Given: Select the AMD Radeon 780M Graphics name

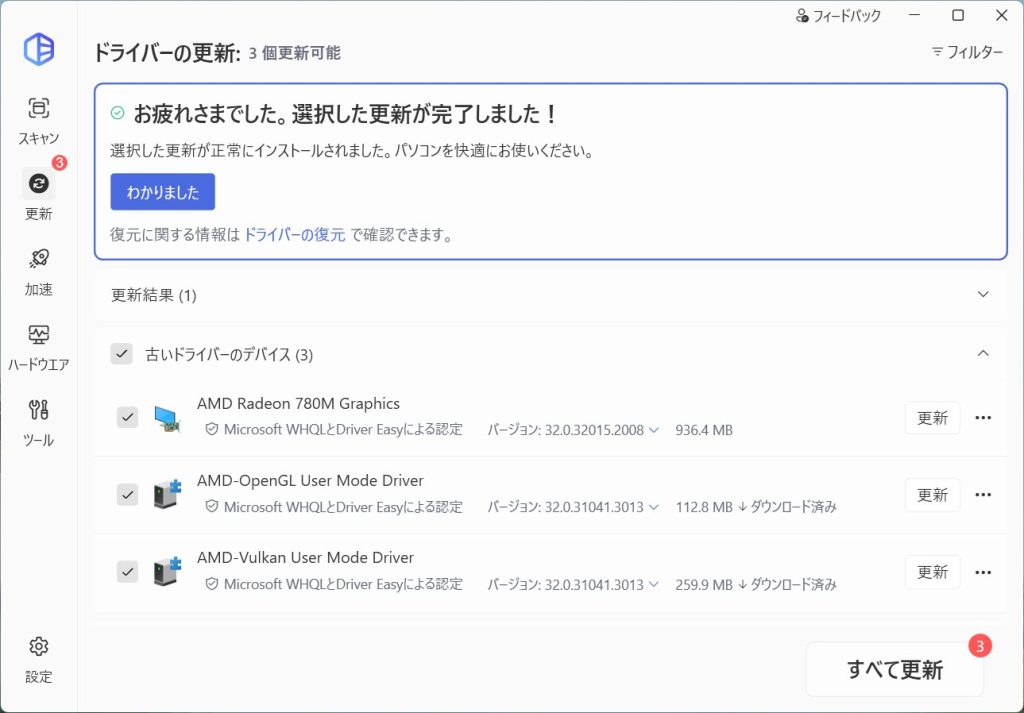Looking at the screenshot, I should point(298,404).
